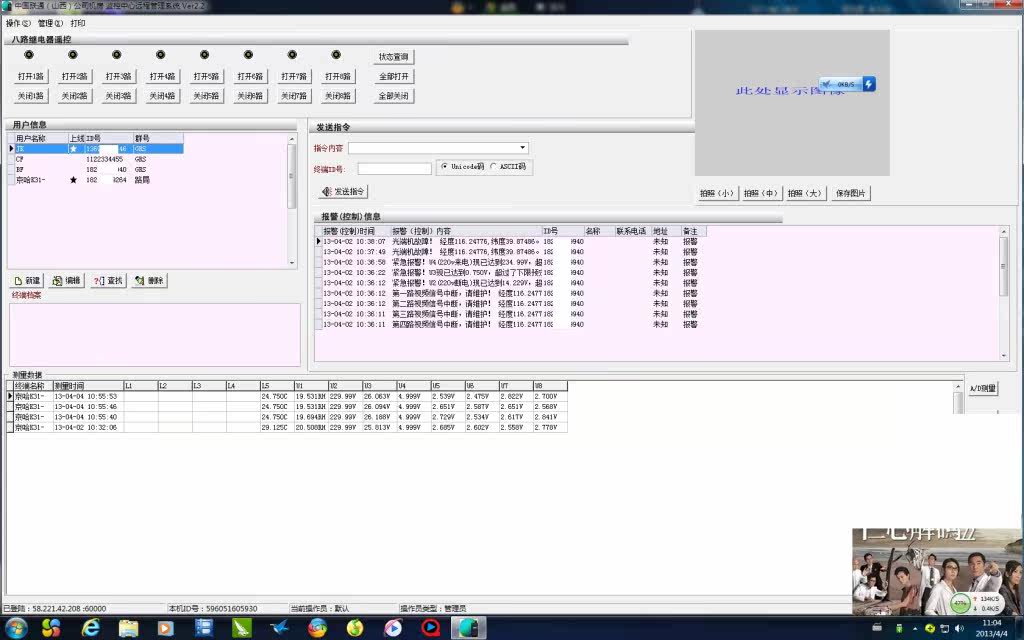The width and height of the screenshot is (1024, 640).
Task: Select the Unicode码 radio option
Action: [445, 167]
